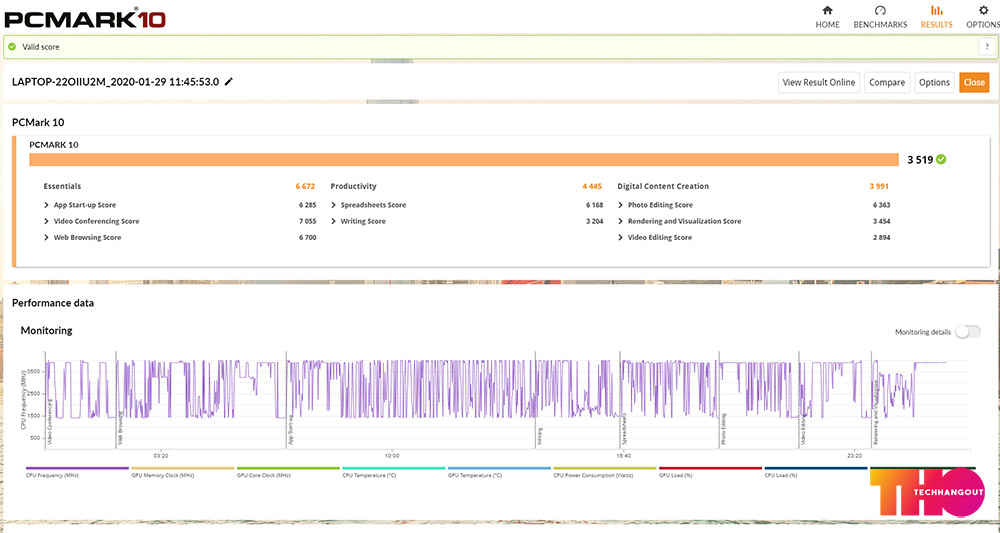Click Web Browsing score value 6 700
Viewport: 1000px width, 533px height.
coord(307,237)
